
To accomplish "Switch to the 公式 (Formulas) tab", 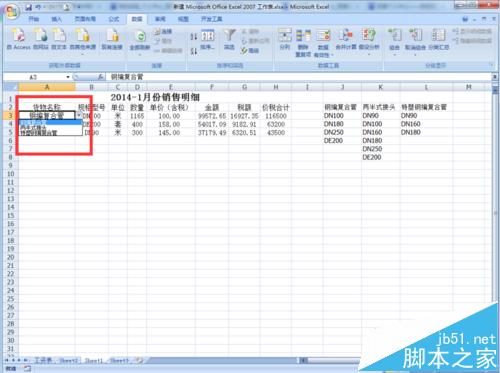I will pos(114,19).
